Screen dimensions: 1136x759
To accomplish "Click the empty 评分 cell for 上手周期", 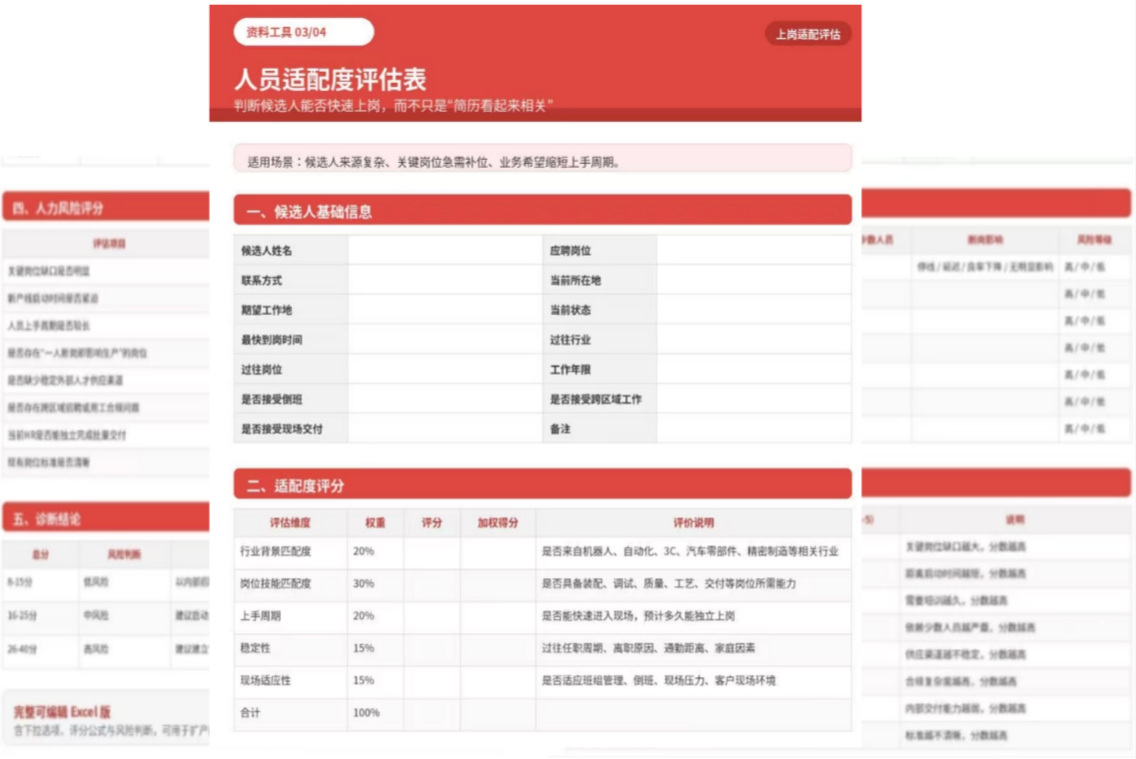I will [432, 618].
